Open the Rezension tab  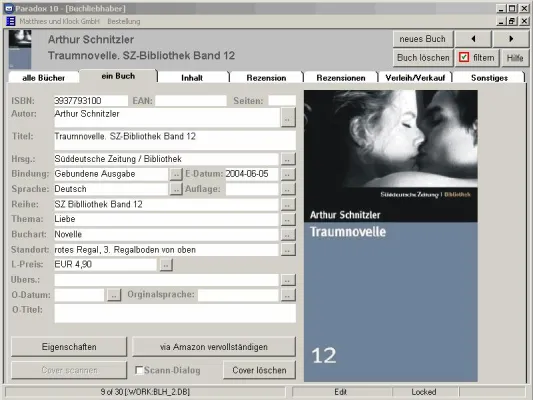pos(266,77)
